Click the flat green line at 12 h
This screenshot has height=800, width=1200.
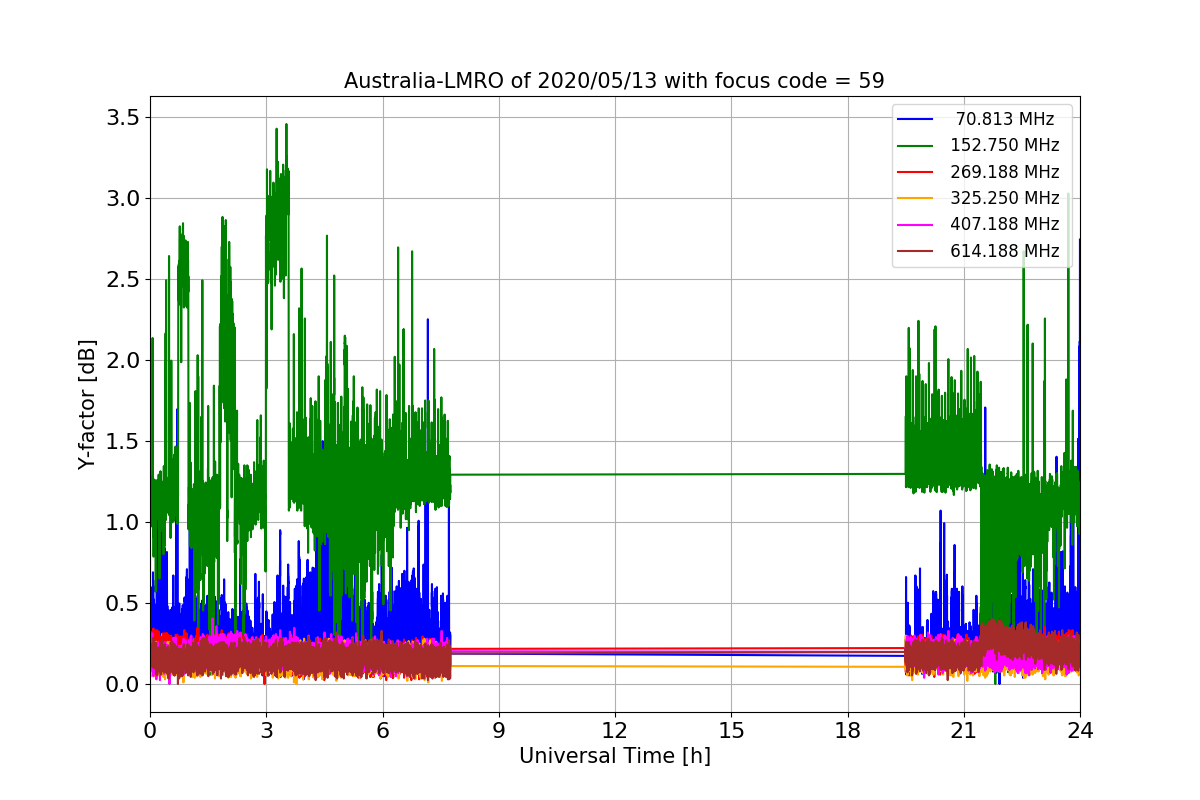[x=615, y=474]
